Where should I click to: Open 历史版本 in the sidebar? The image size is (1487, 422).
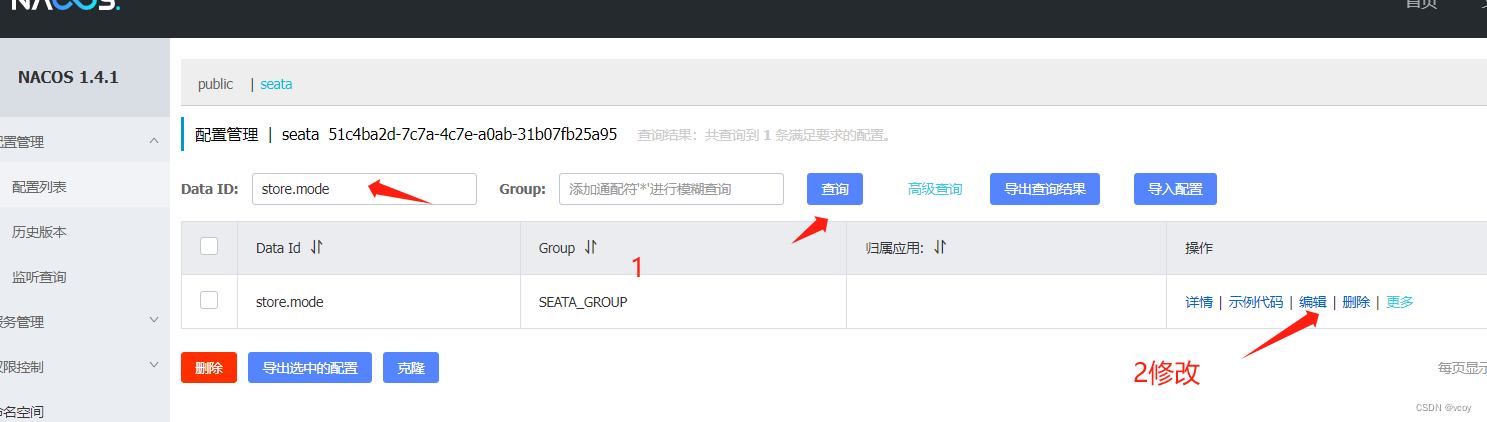(x=39, y=232)
